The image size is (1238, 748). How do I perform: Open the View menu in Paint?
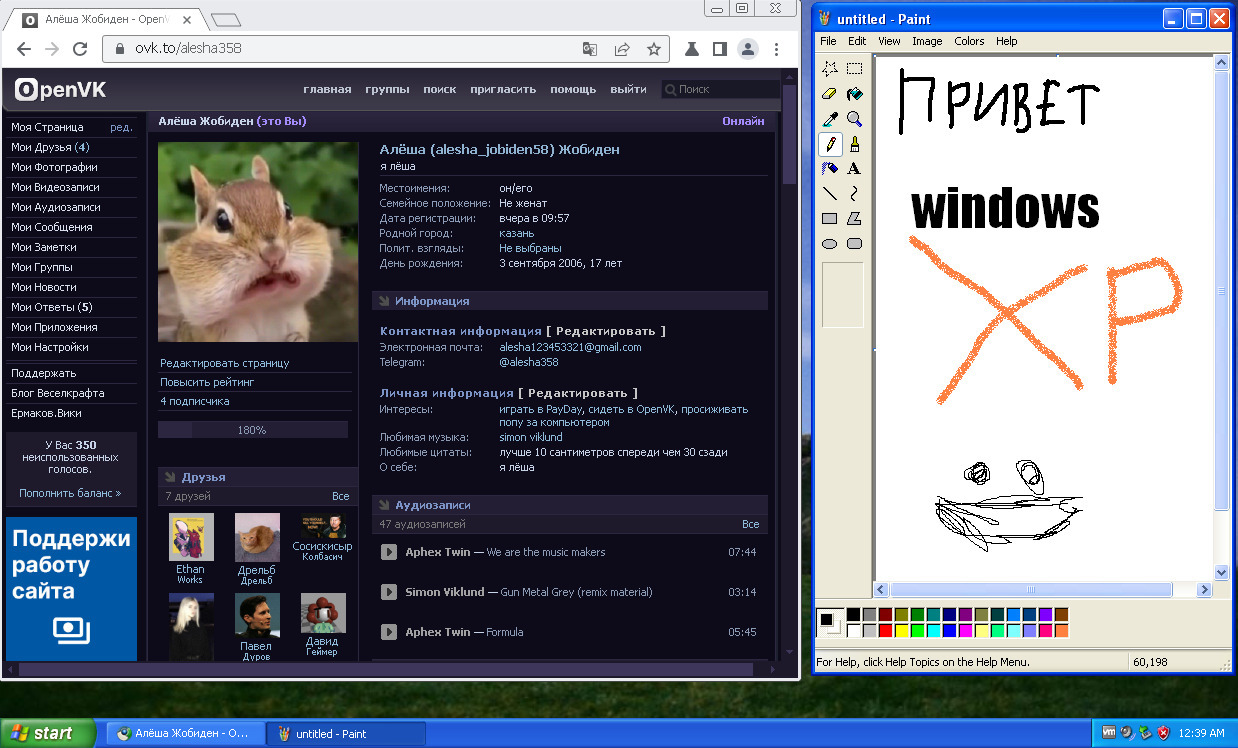point(889,41)
